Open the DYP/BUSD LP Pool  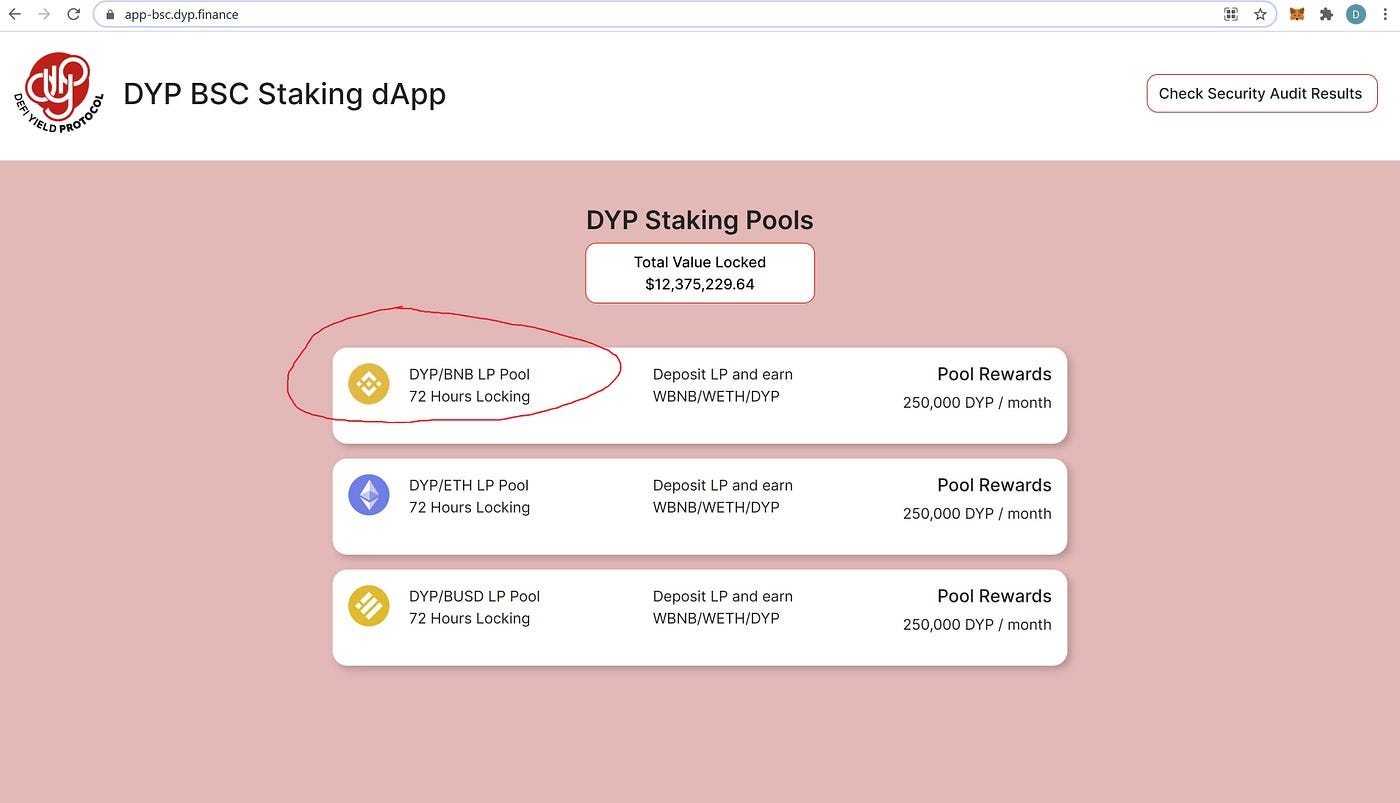pos(700,617)
